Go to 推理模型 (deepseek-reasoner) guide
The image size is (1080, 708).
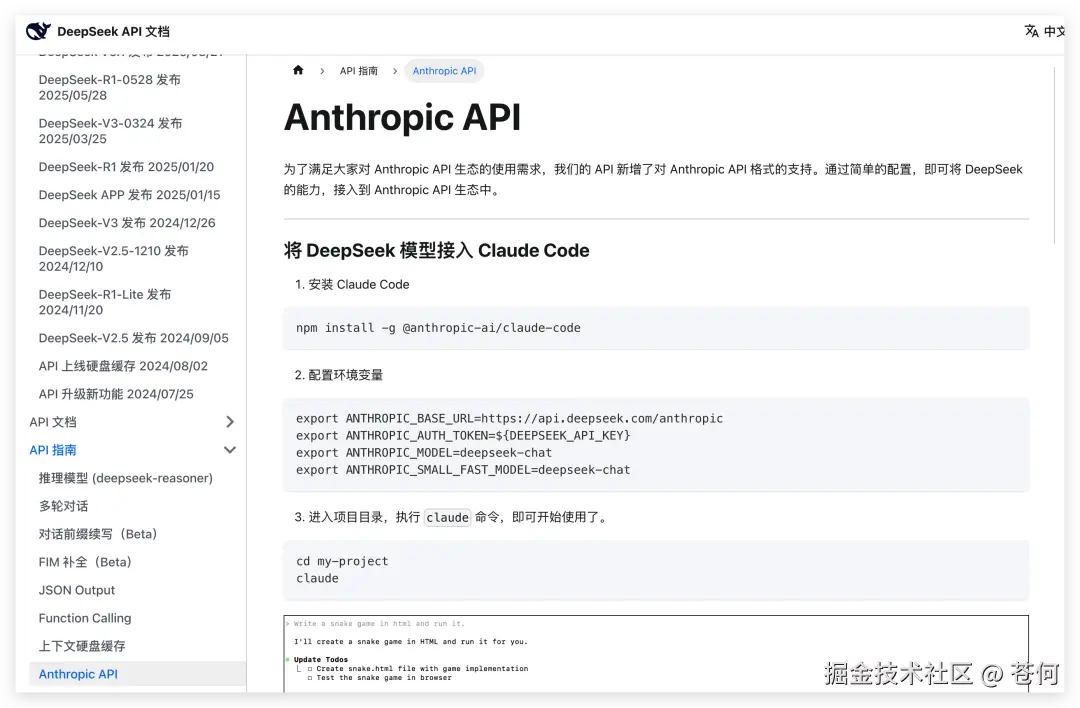coord(125,478)
